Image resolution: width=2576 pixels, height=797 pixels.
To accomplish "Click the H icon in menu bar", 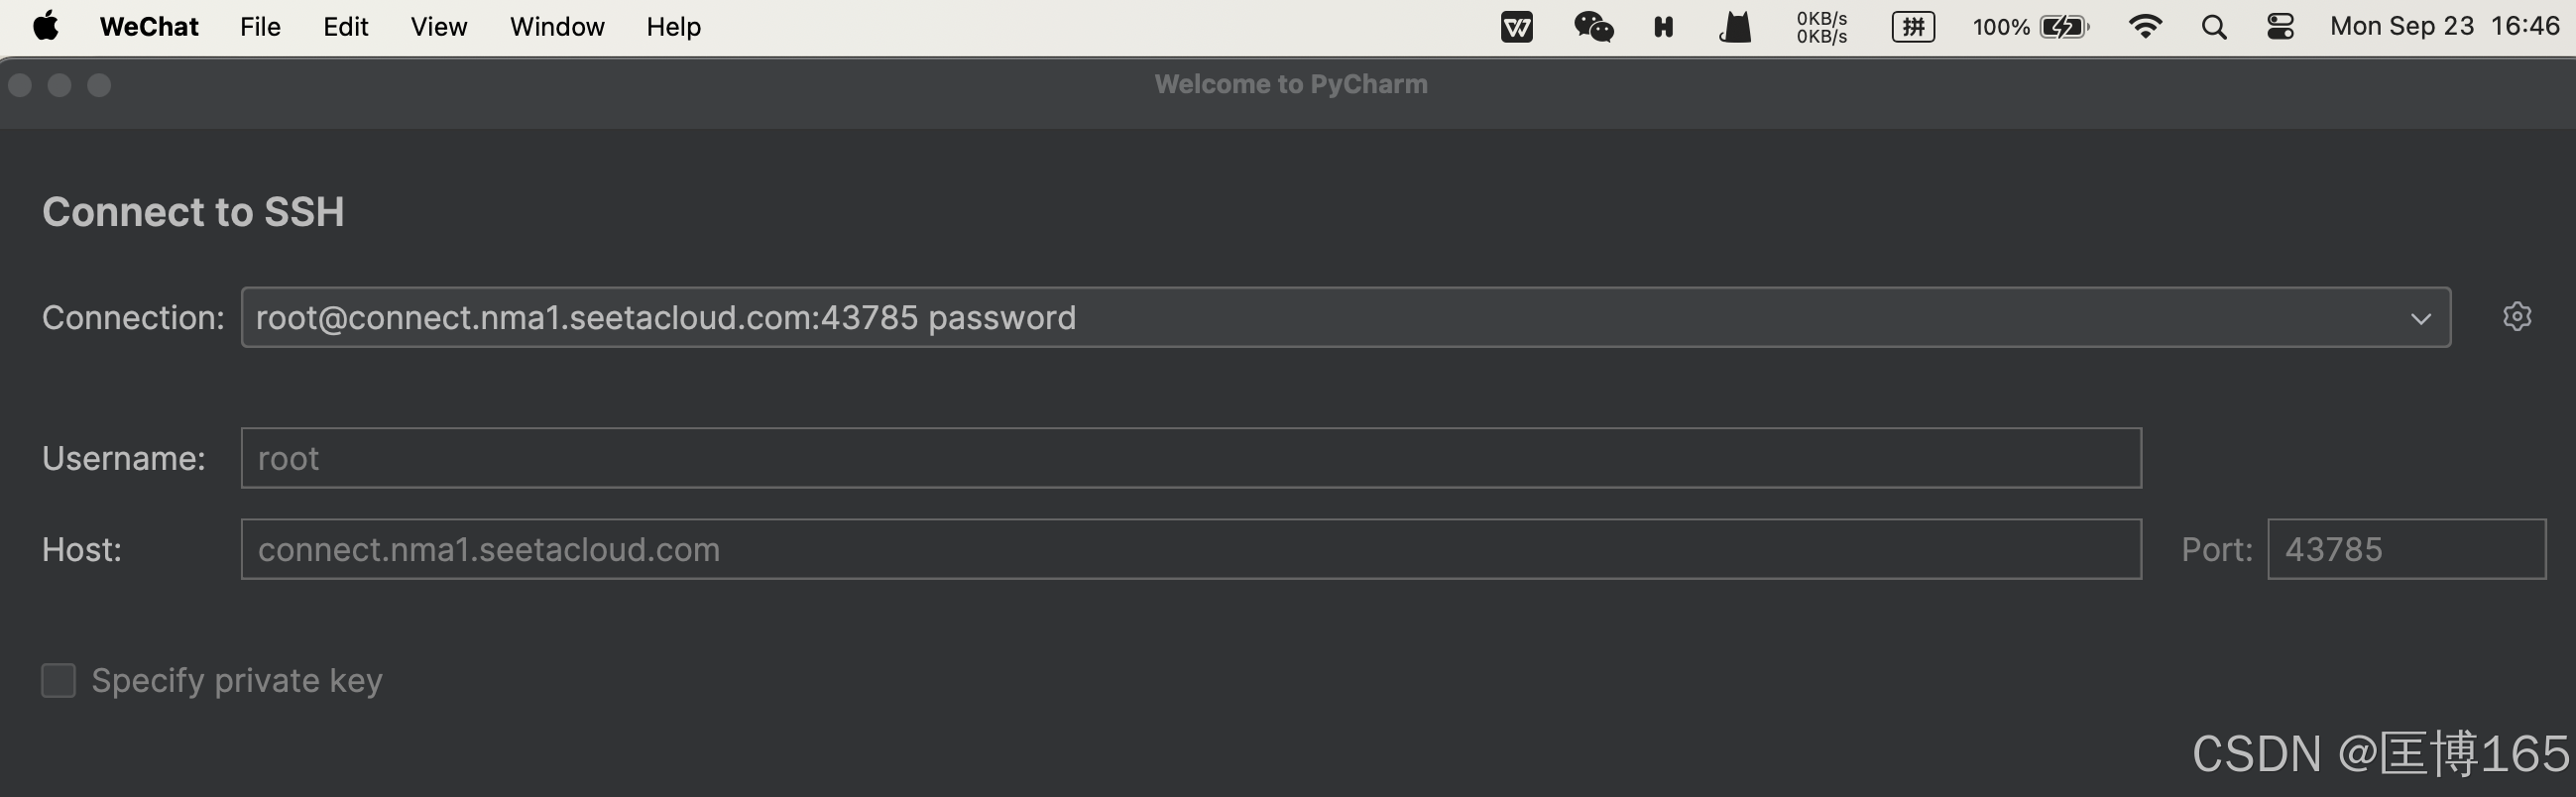I will click(1663, 27).
